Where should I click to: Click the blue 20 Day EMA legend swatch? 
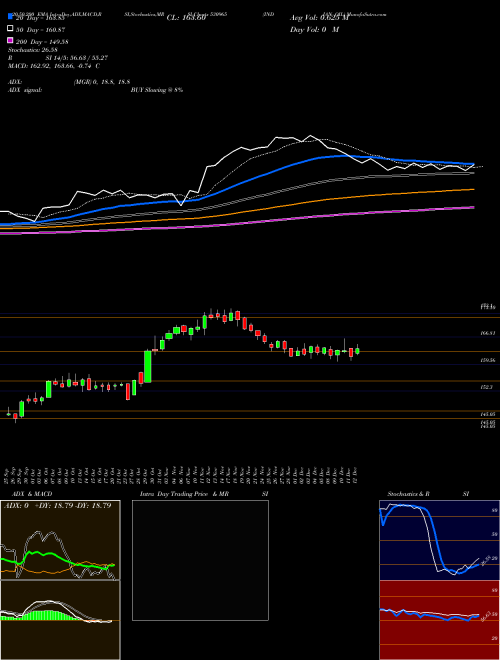(x=10, y=16)
